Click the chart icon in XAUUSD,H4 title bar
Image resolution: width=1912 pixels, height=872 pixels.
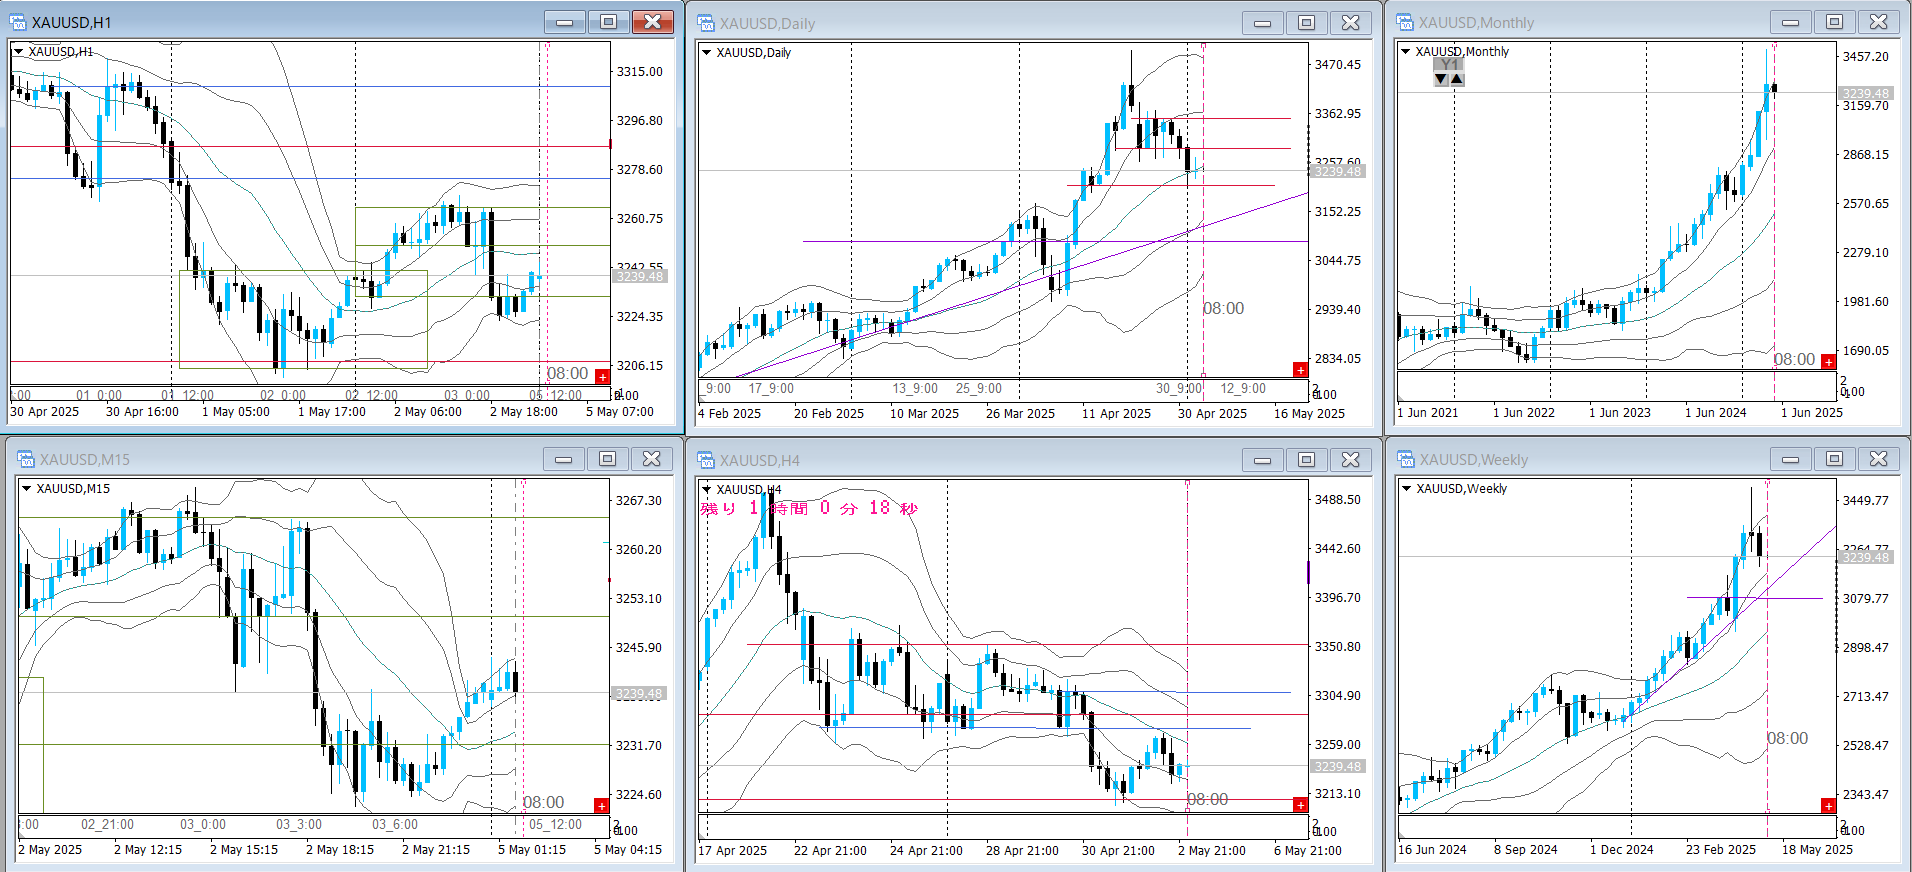[x=706, y=460]
